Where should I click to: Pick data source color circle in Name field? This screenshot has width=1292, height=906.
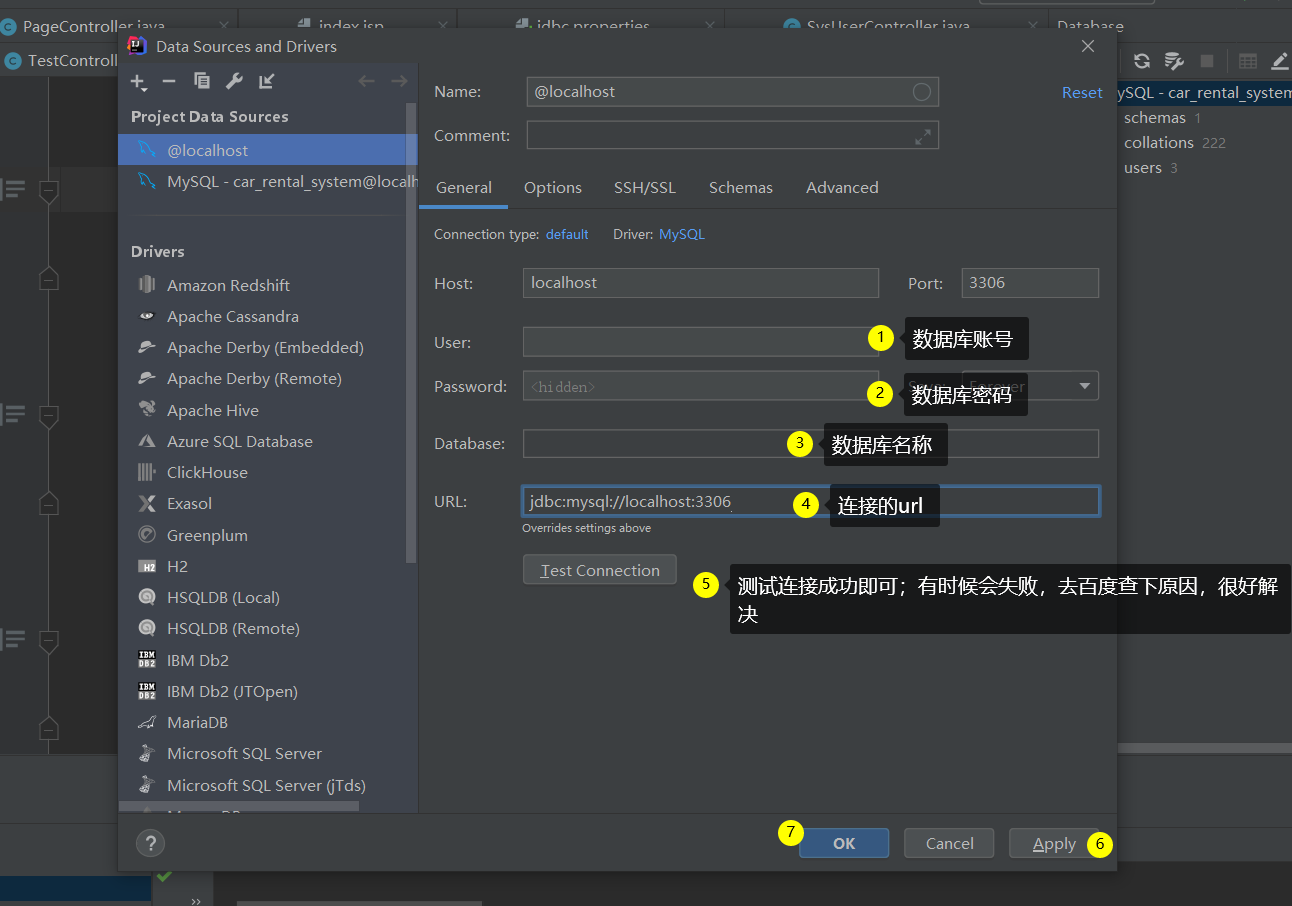tap(922, 92)
